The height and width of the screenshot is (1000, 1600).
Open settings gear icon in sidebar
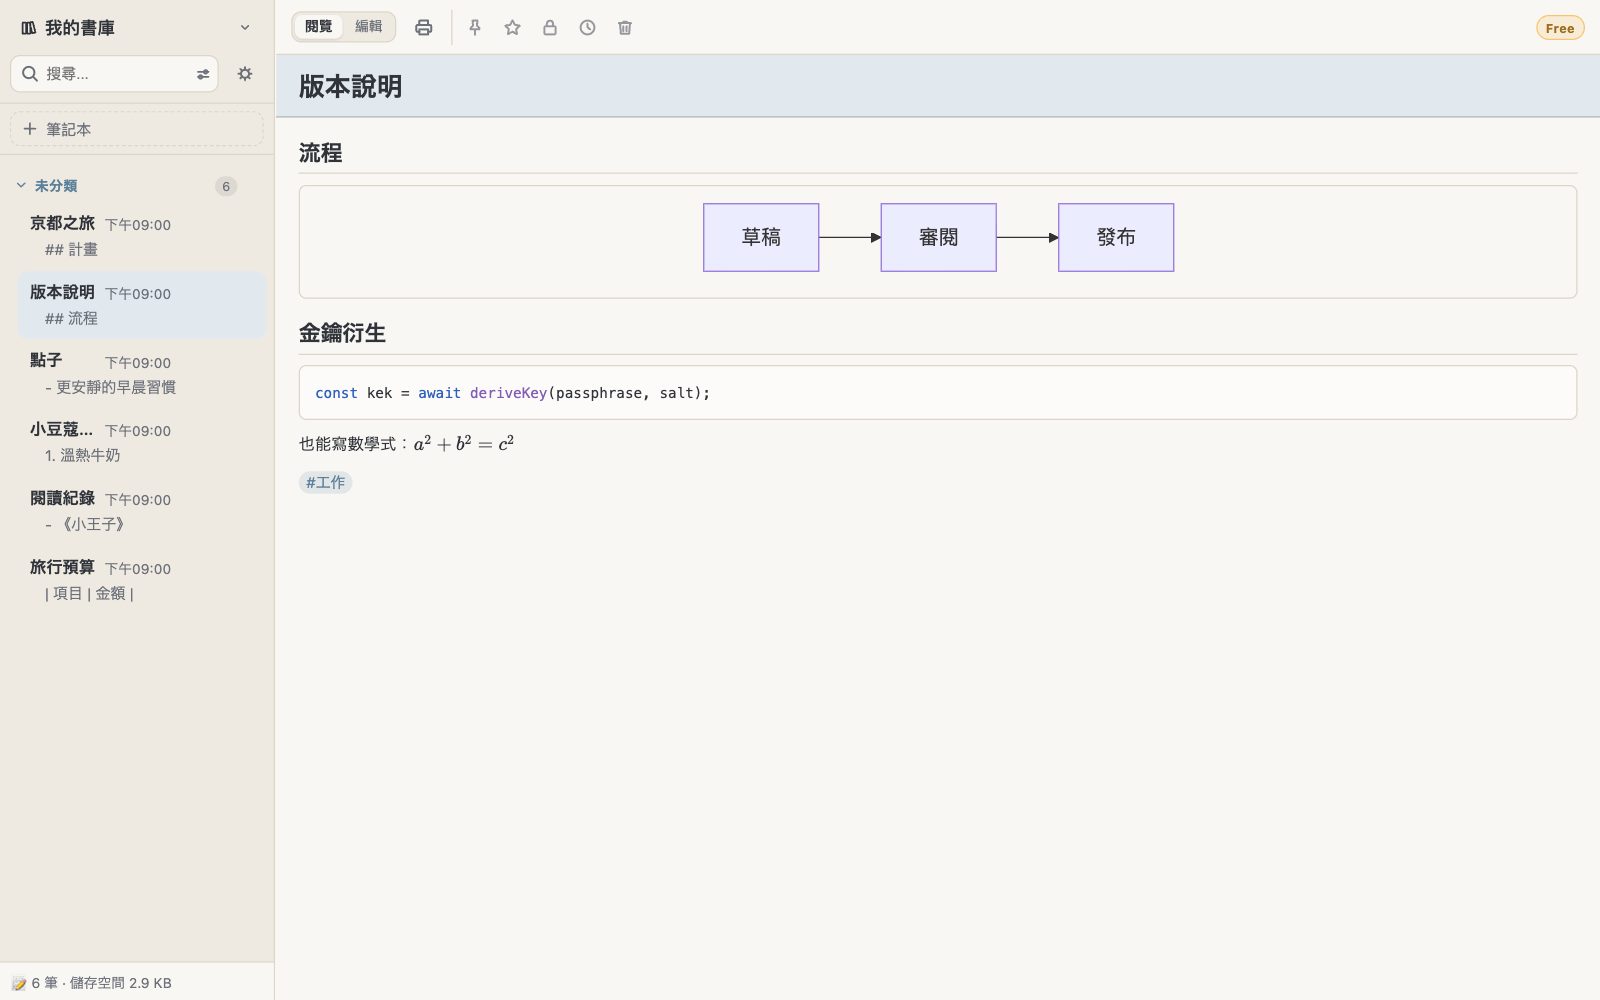pyautogui.click(x=245, y=74)
